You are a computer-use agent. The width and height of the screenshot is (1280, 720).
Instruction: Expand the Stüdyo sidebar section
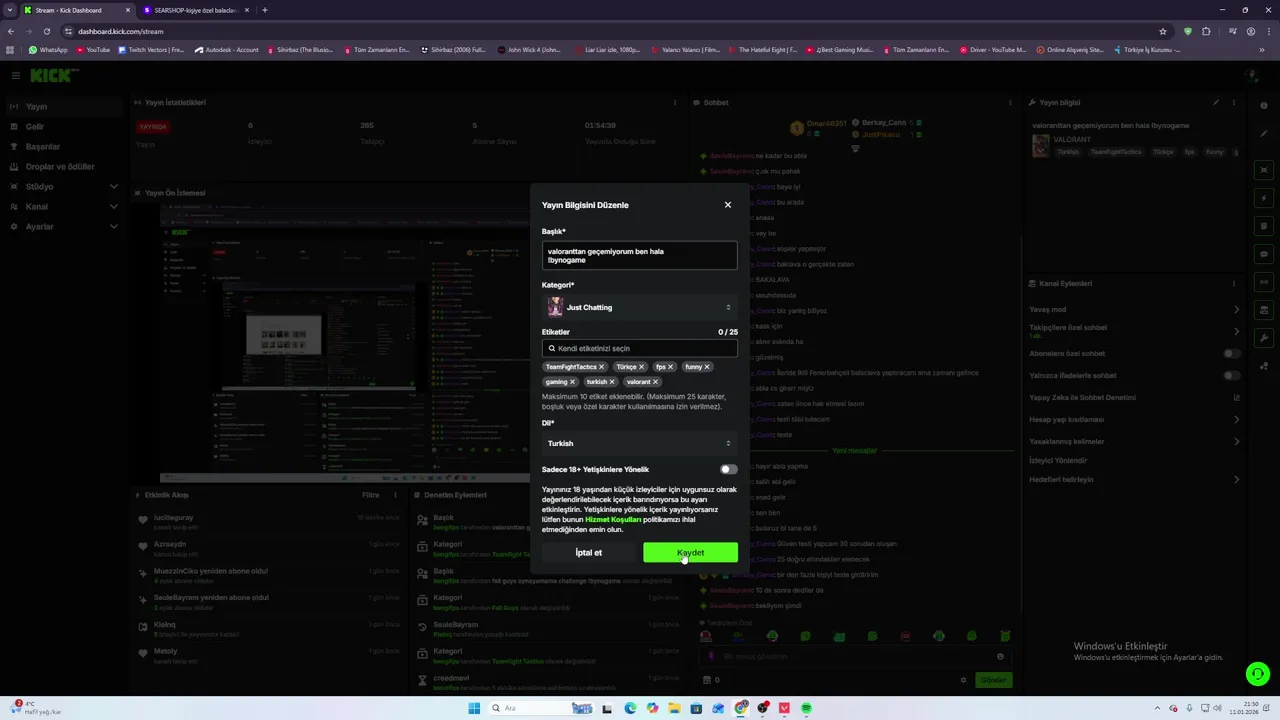tap(64, 187)
